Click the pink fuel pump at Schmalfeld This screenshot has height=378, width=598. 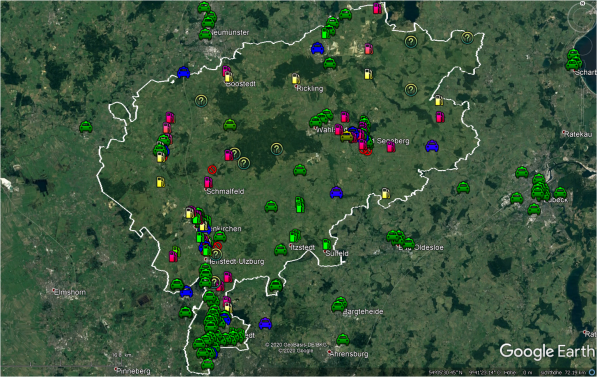(x=208, y=182)
